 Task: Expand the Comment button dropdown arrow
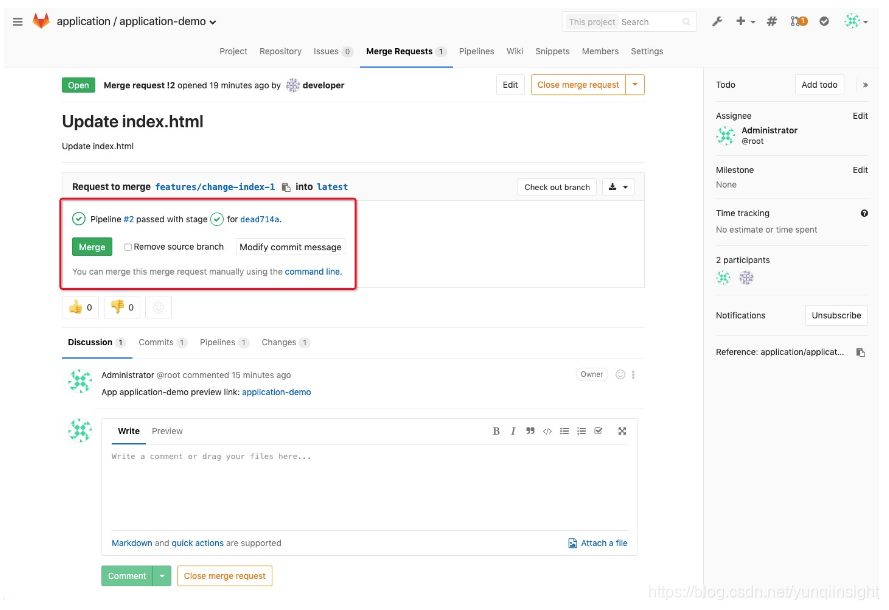[x=162, y=576]
